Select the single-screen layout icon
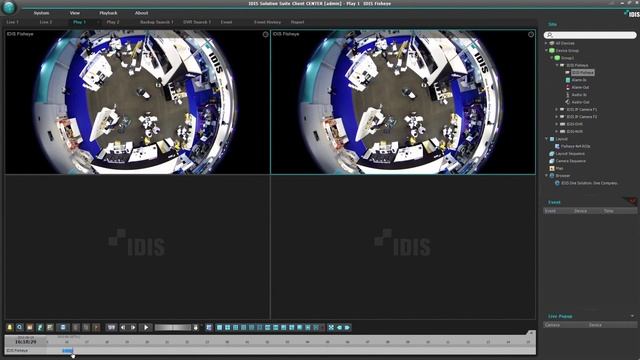This screenshot has width=640, height=360. (x=220, y=327)
